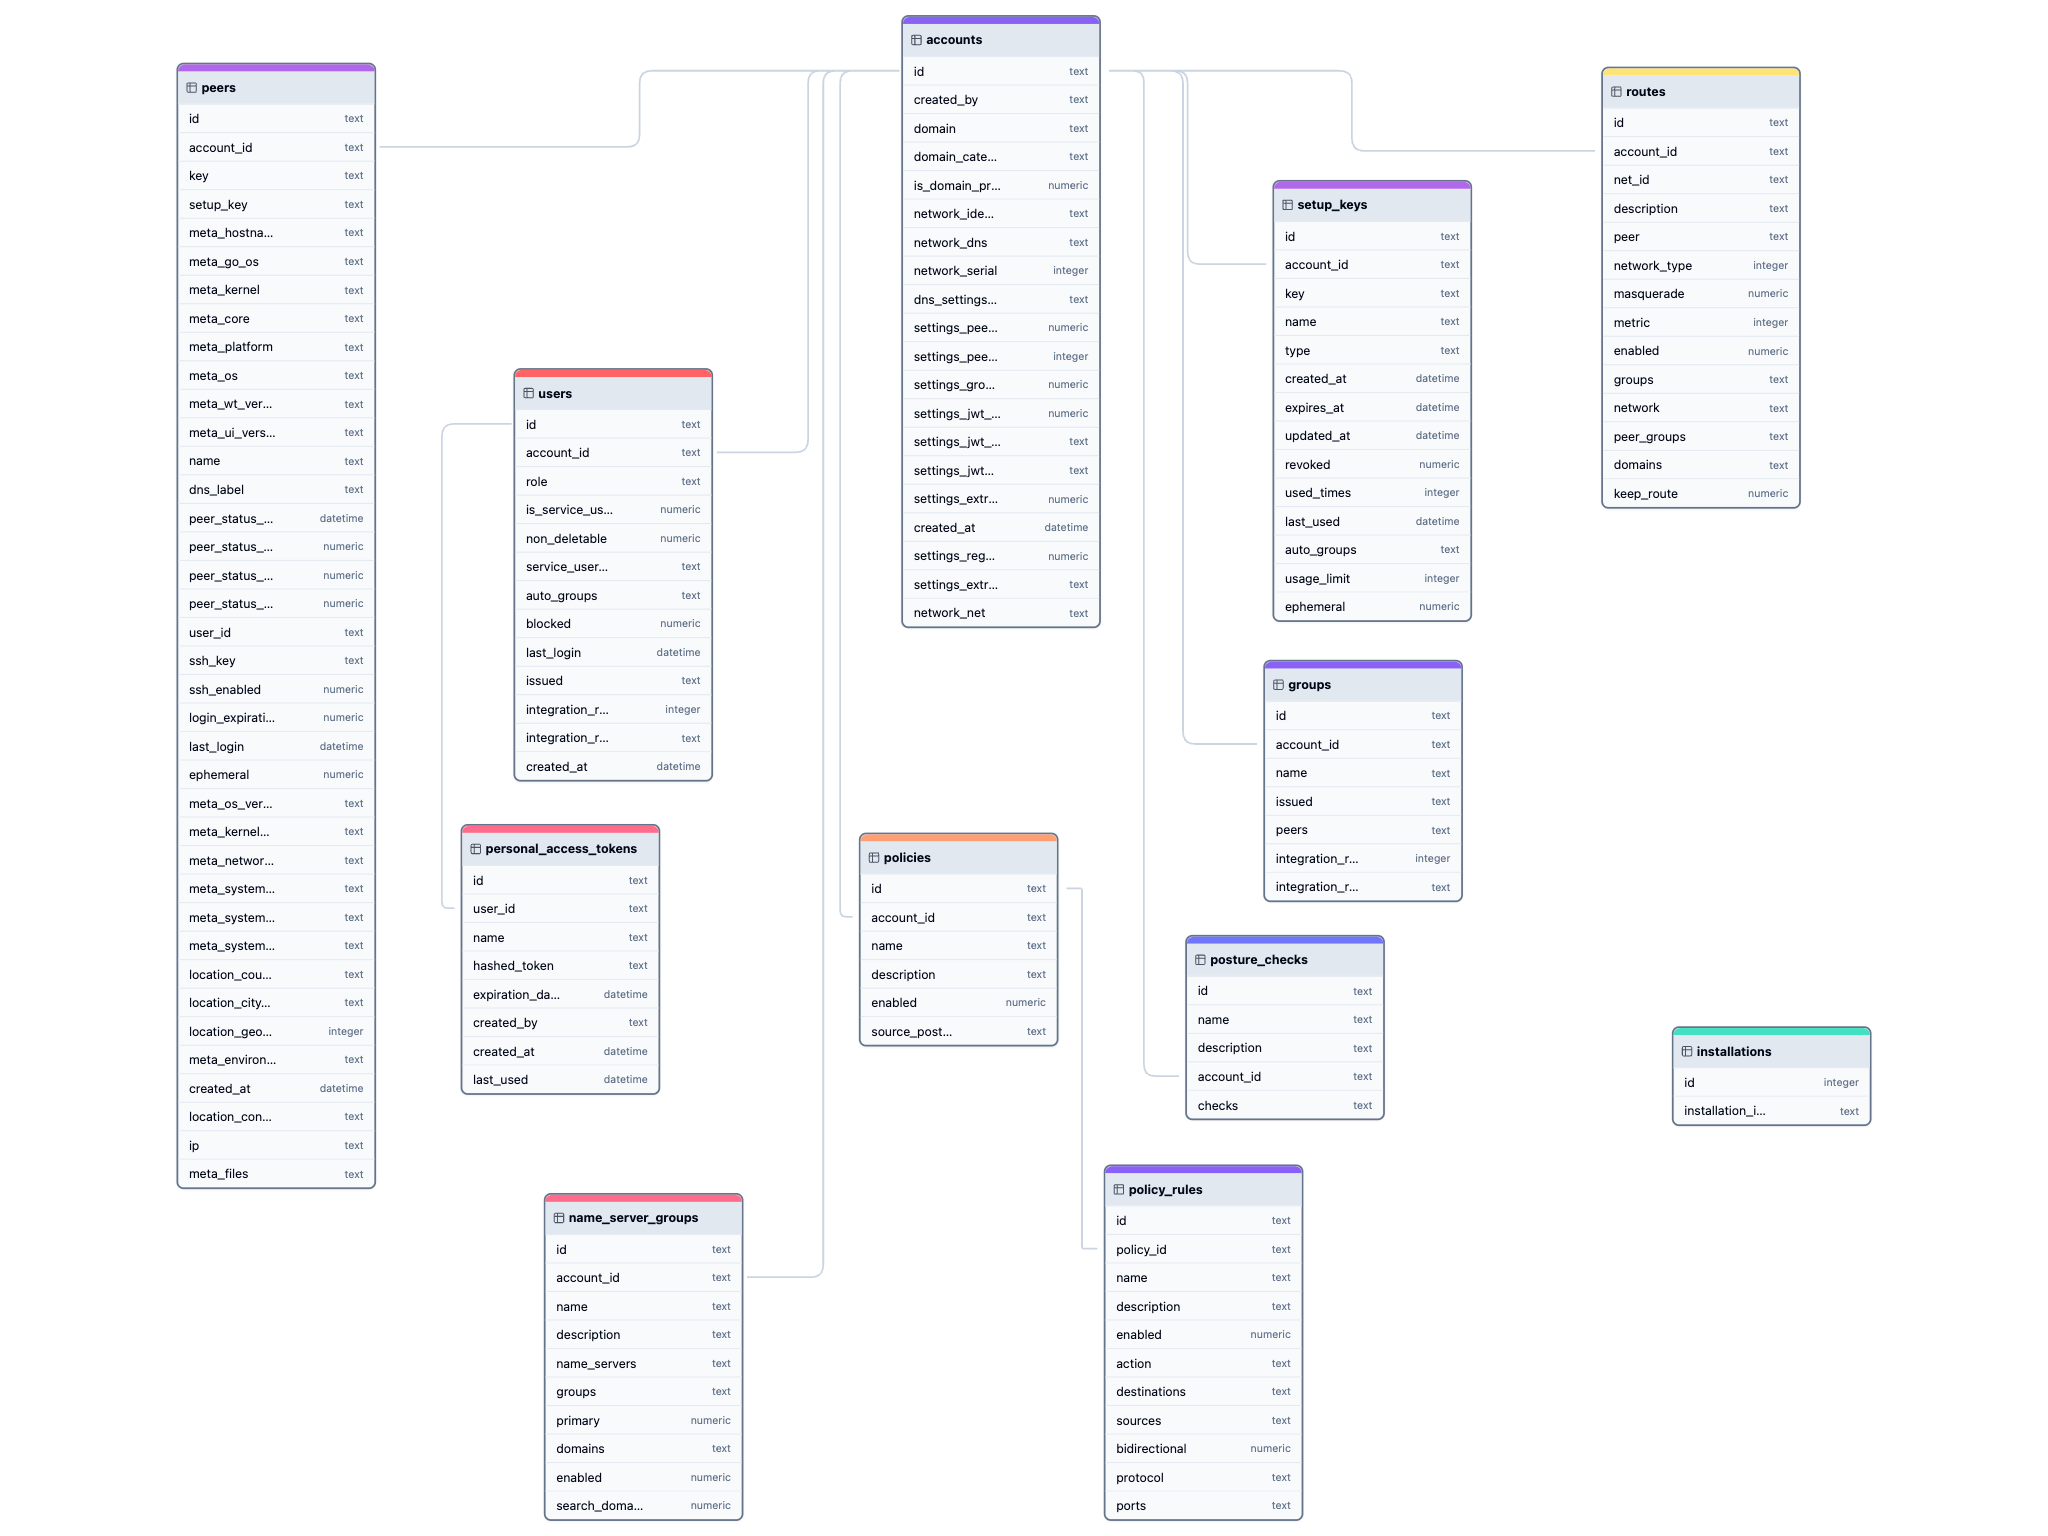Click the policy_rules table icon

tap(1118, 1190)
